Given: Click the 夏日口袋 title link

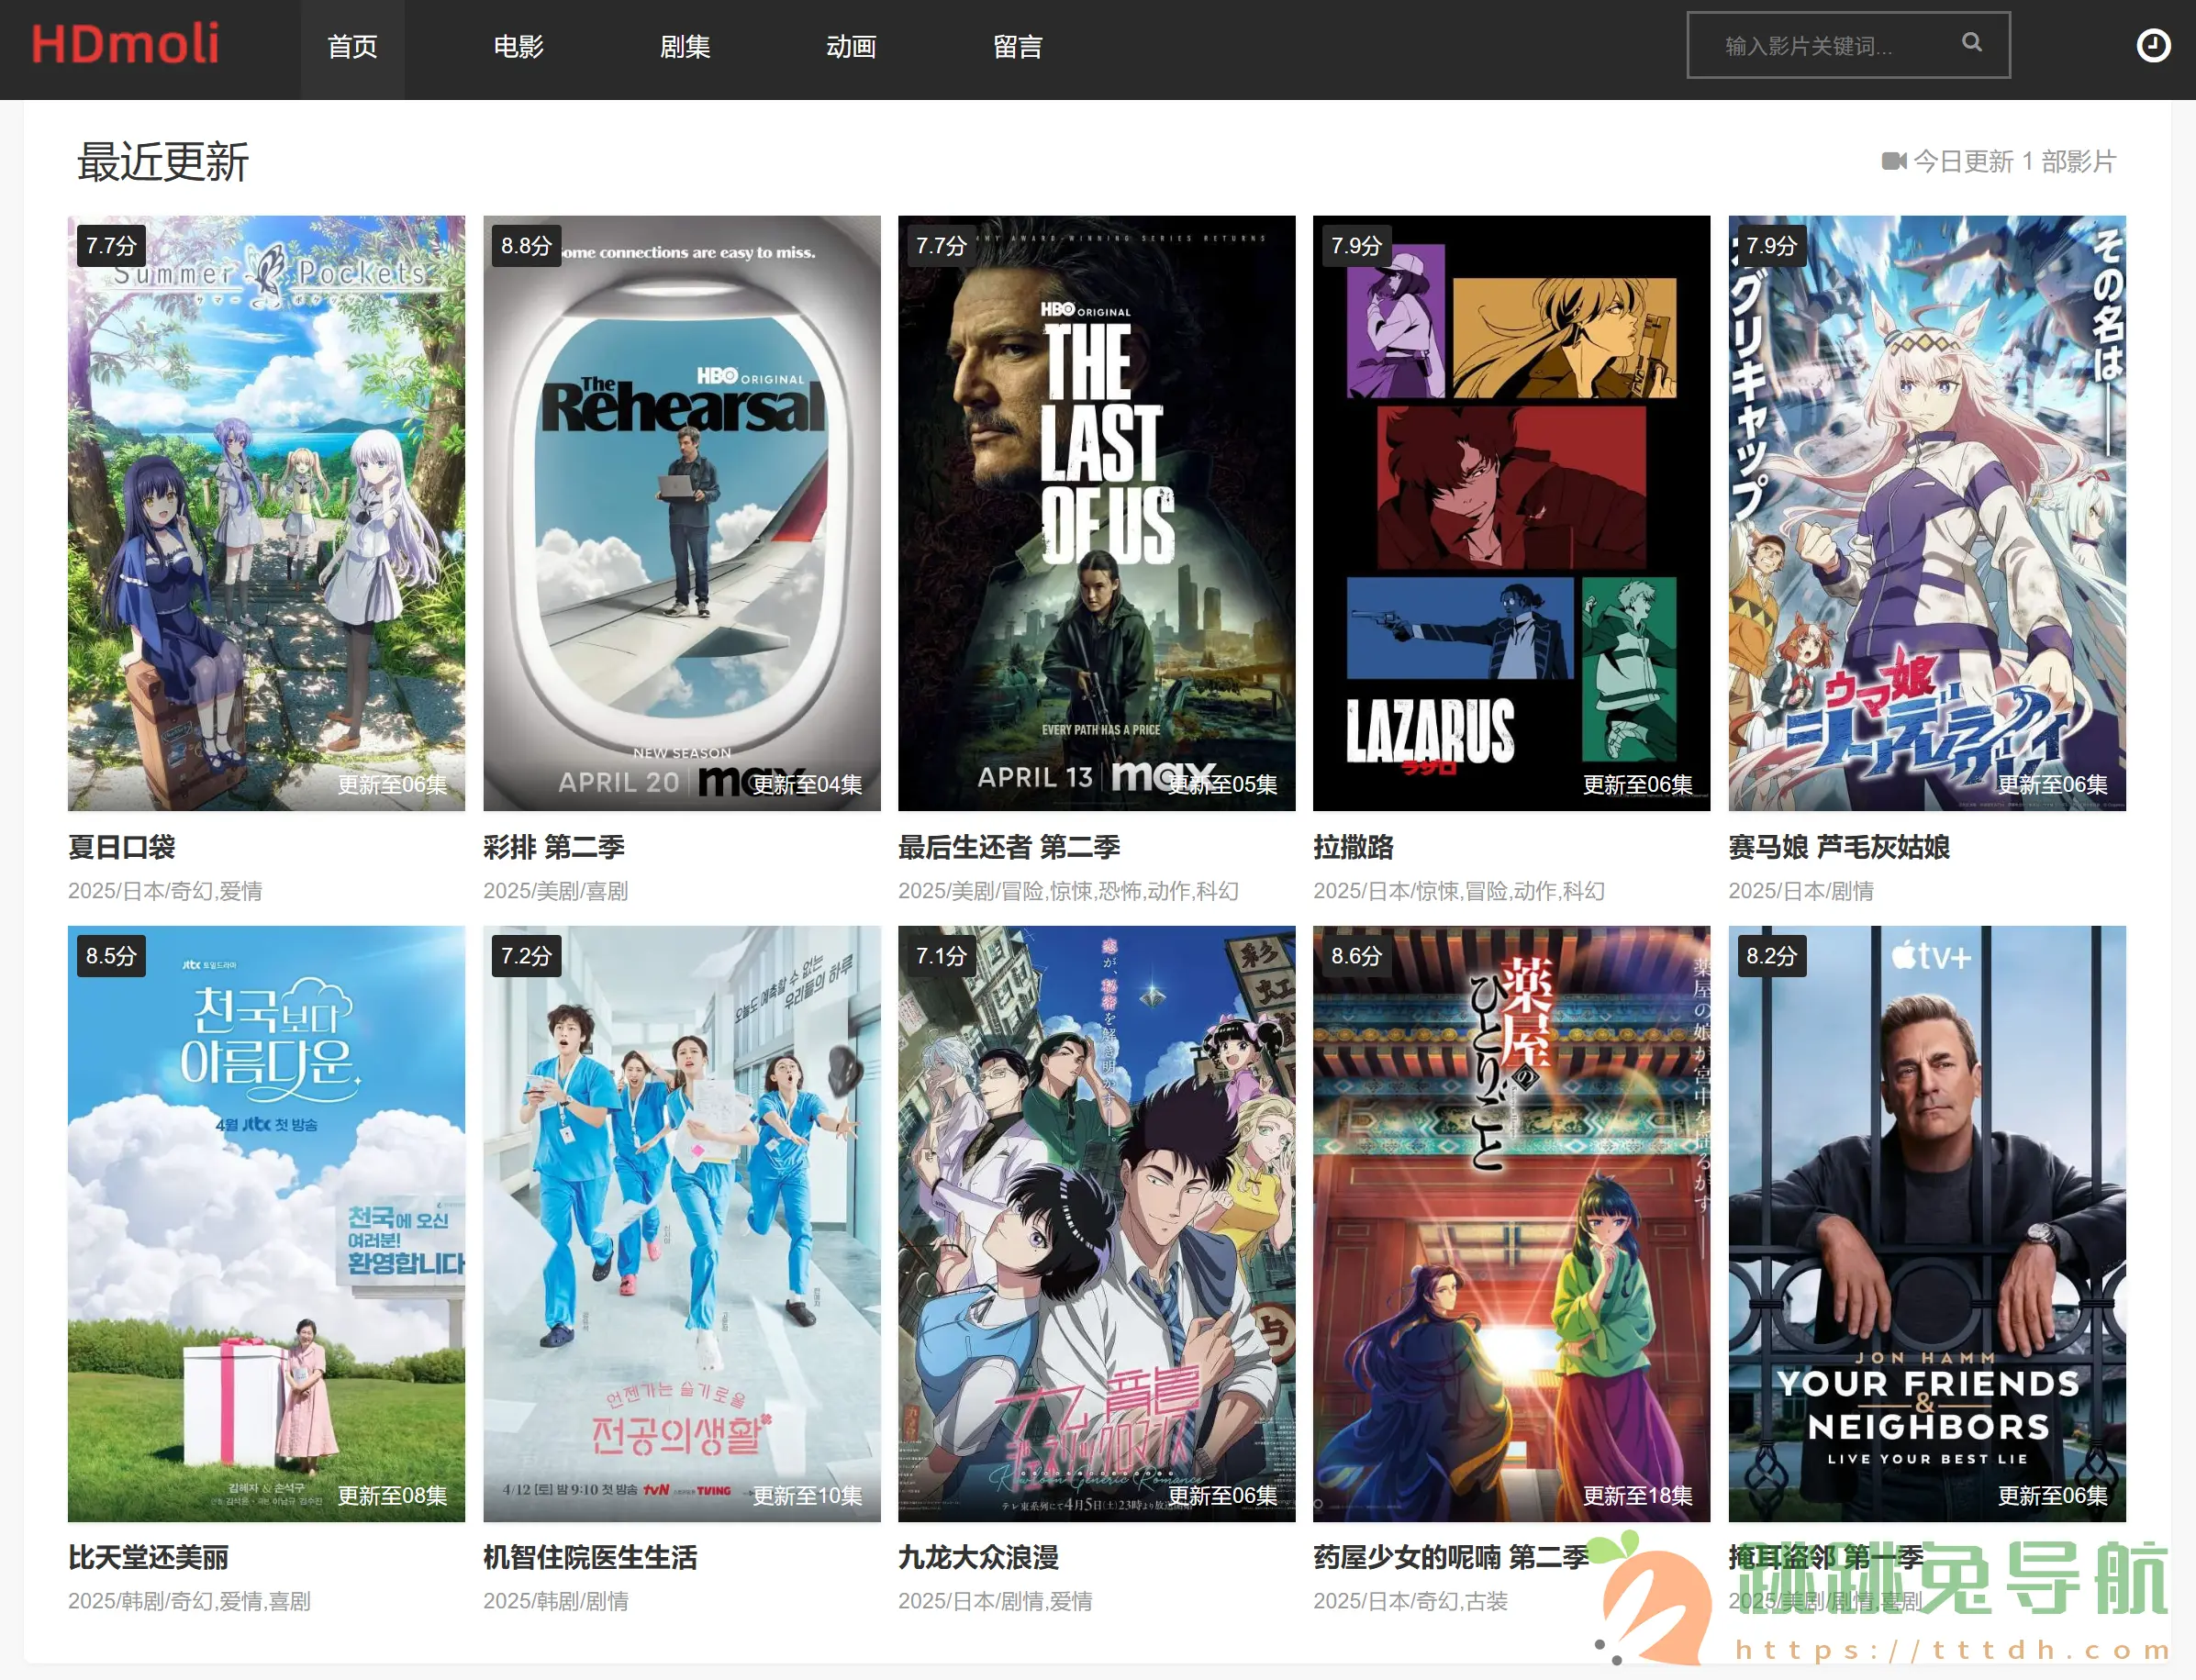Looking at the screenshot, I should click(122, 847).
